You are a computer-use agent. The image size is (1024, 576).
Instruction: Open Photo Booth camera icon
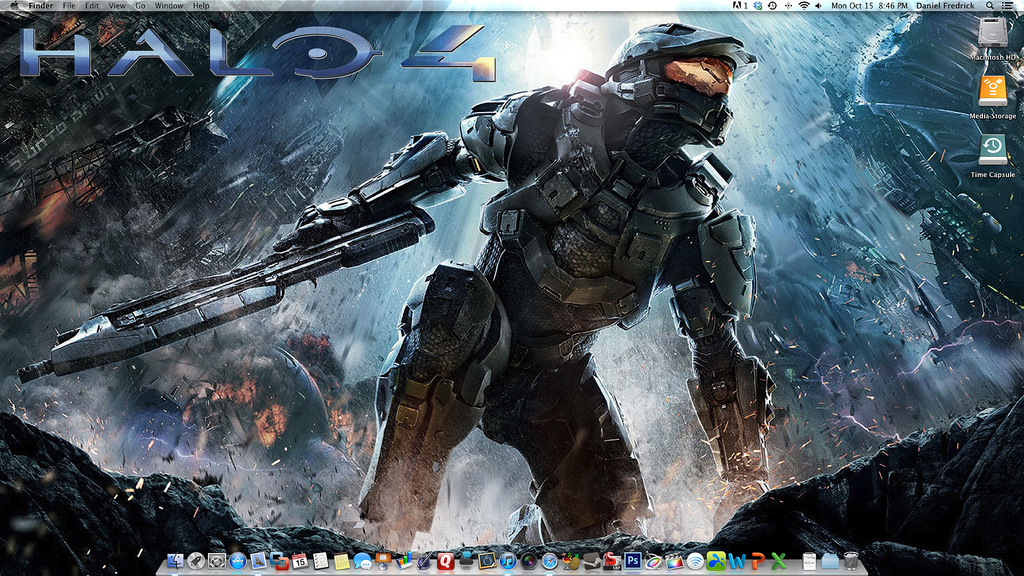(x=528, y=561)
